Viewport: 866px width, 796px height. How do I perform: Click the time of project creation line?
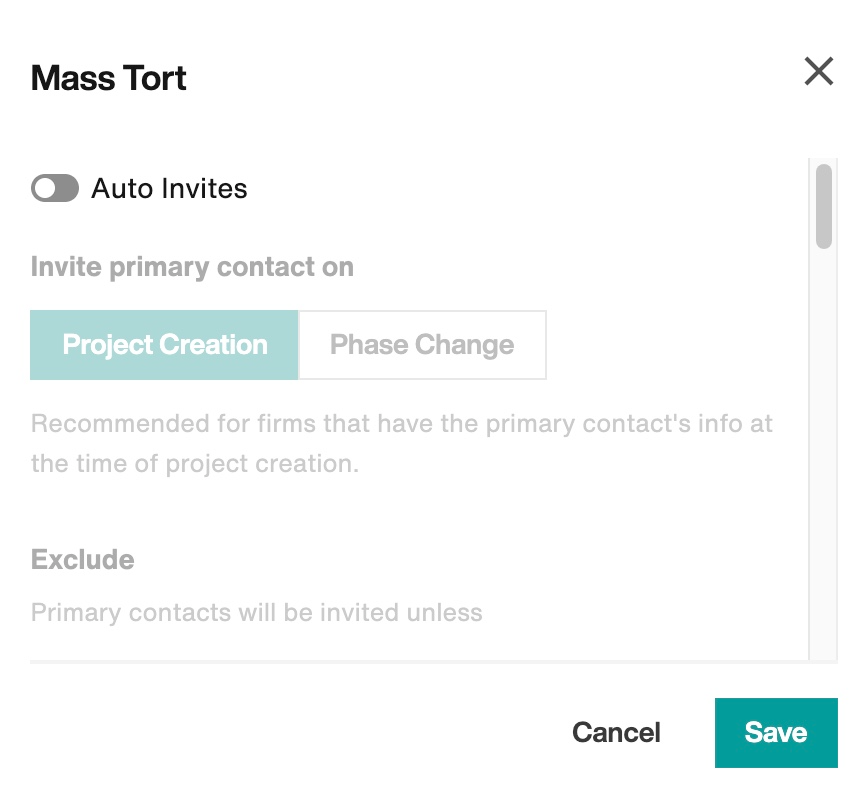[x=195, y=463]
